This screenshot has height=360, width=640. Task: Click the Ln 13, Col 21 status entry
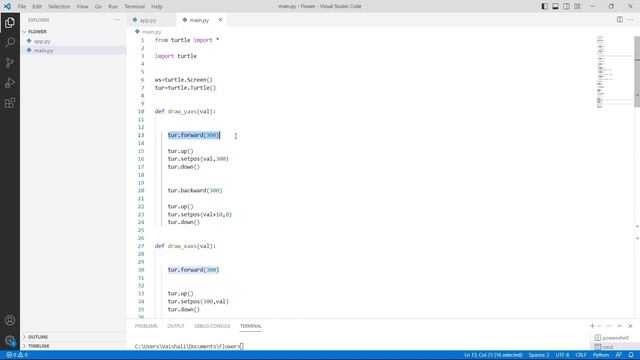(493, 355)
